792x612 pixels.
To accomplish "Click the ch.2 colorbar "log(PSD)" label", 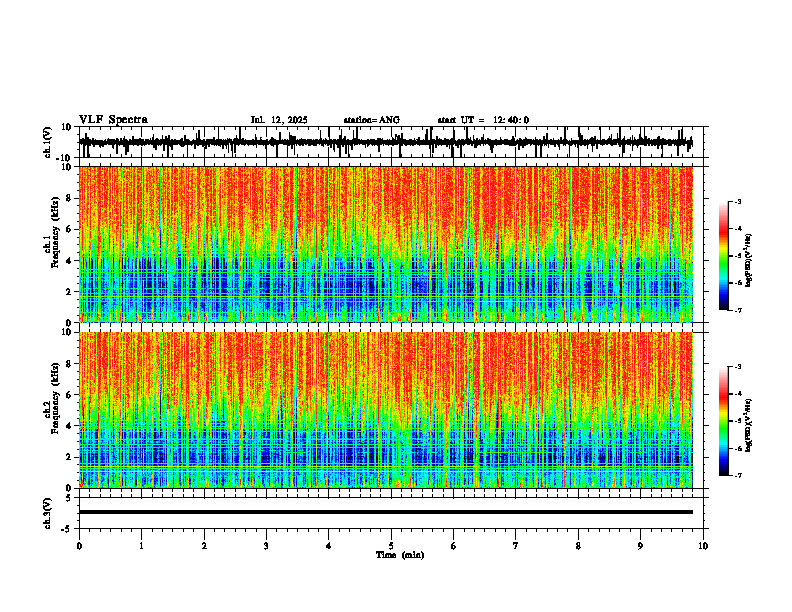I will coord(749,425).
